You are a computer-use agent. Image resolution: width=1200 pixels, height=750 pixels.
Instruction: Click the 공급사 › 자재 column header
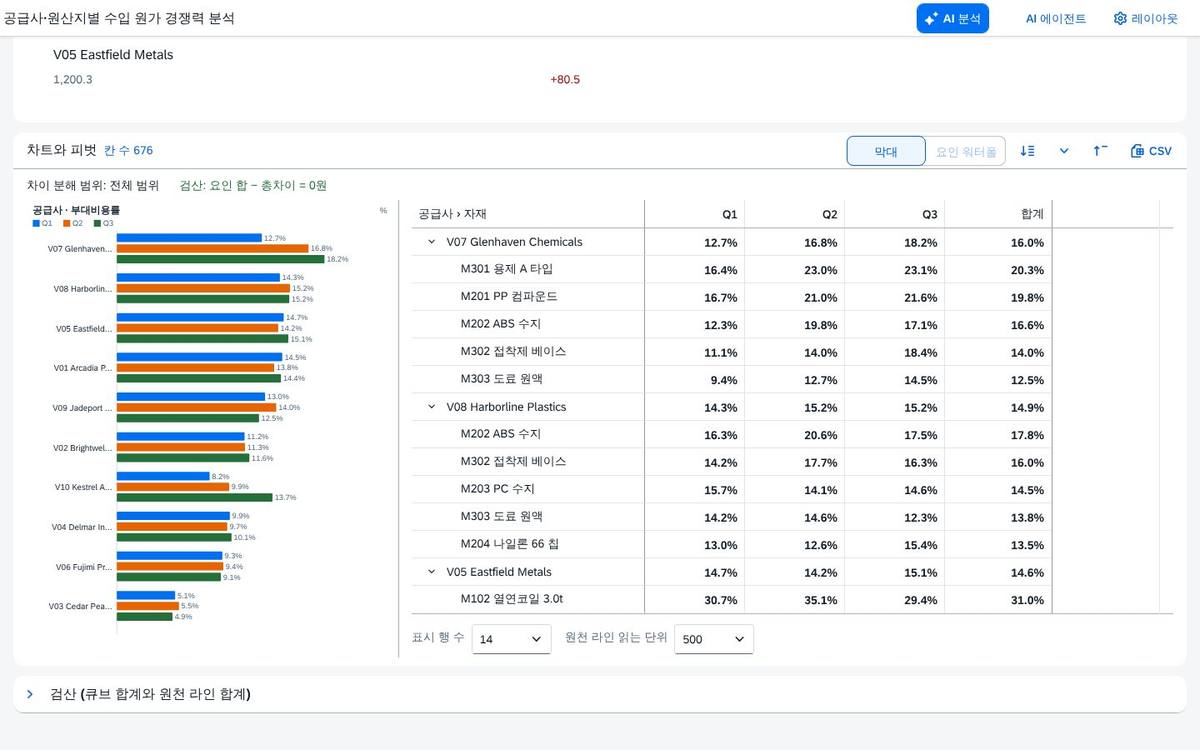(528, 214)
